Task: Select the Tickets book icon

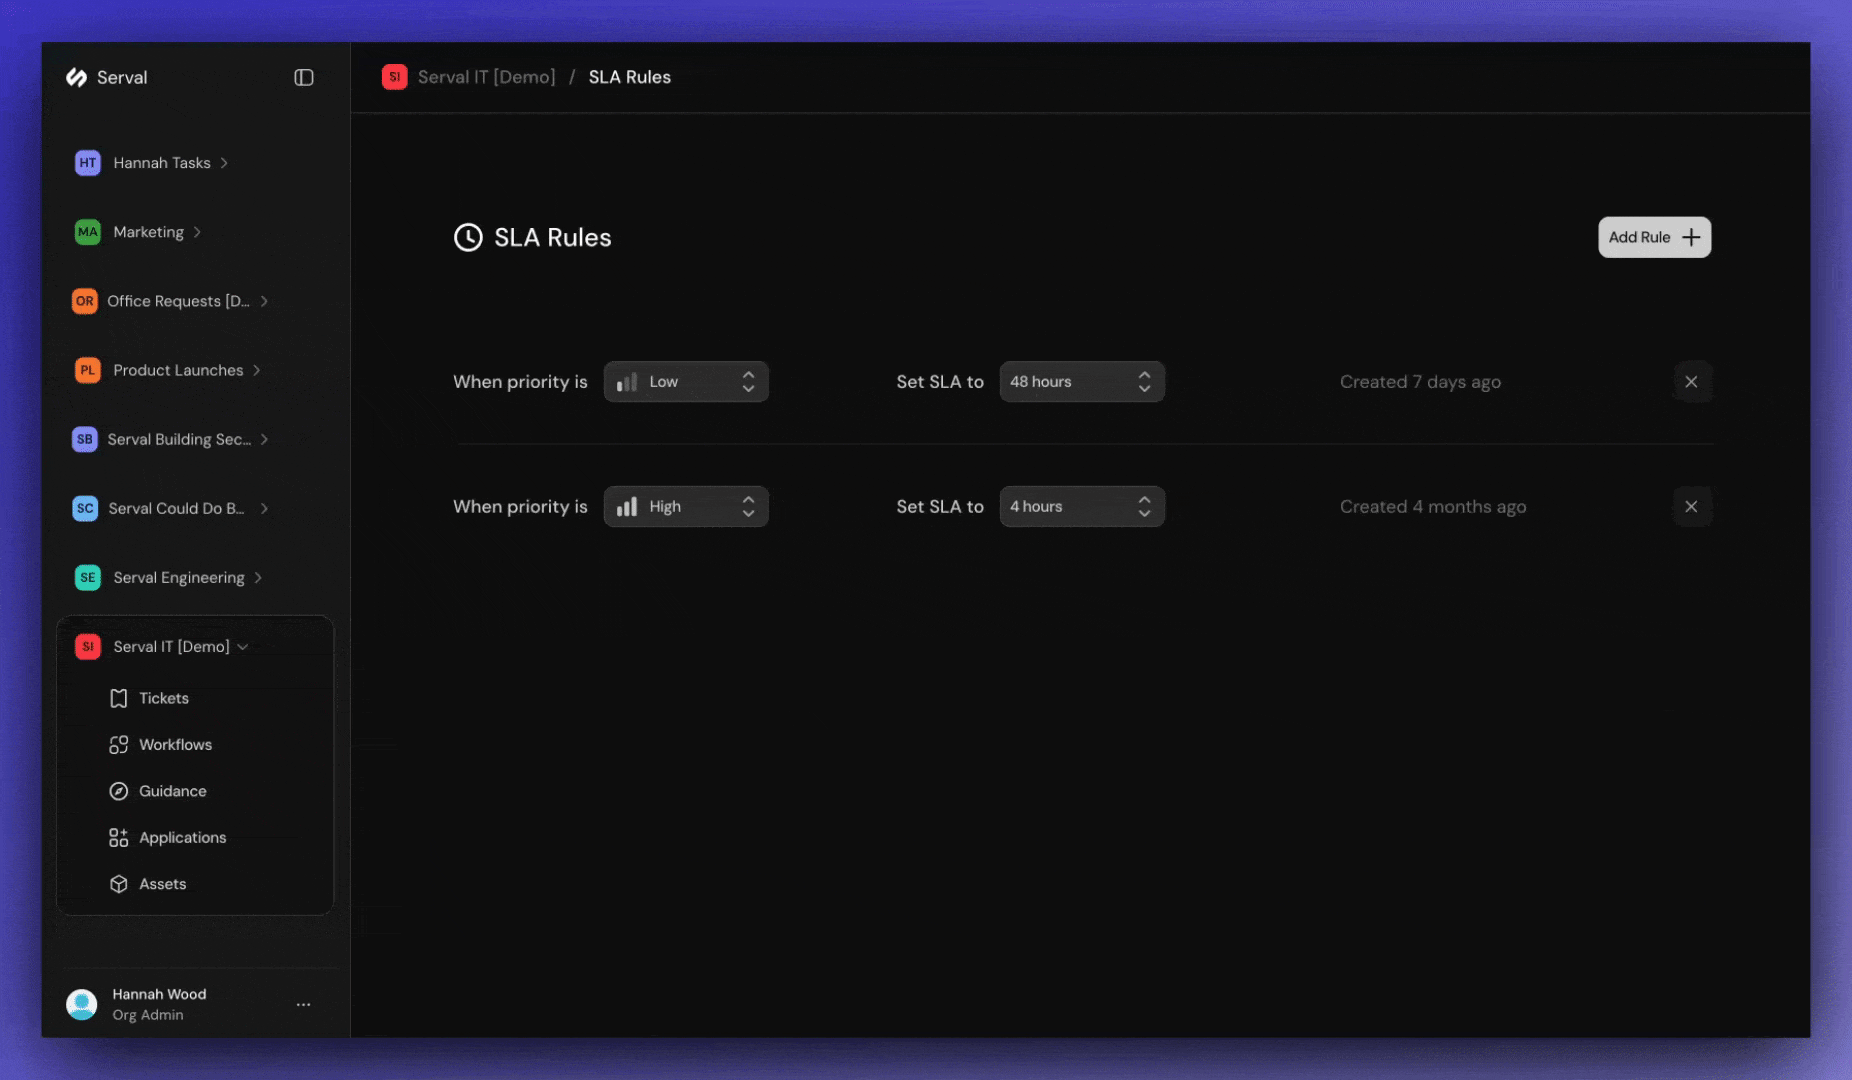Action: point(118,698)
